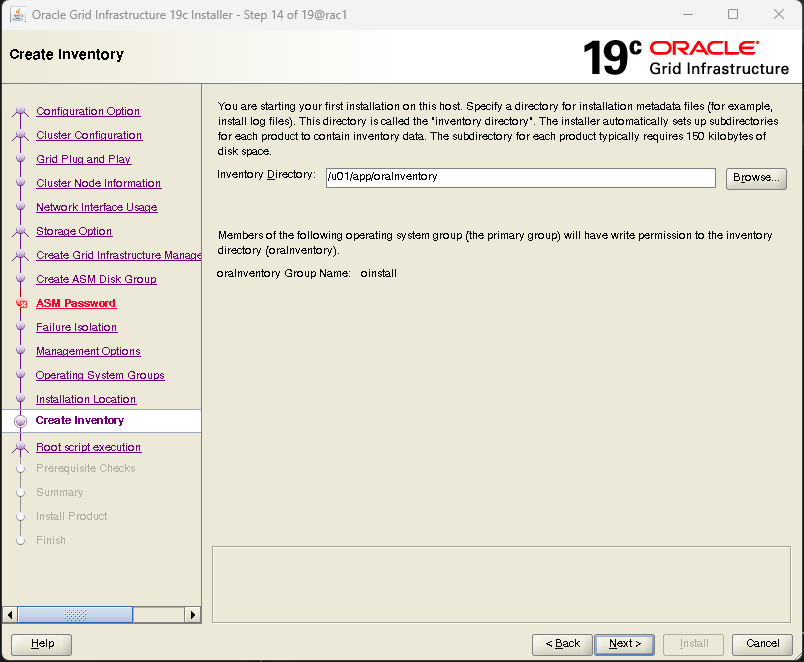Click the sidebar scroll left arrow
804x662 pixels.
point(10,614)
